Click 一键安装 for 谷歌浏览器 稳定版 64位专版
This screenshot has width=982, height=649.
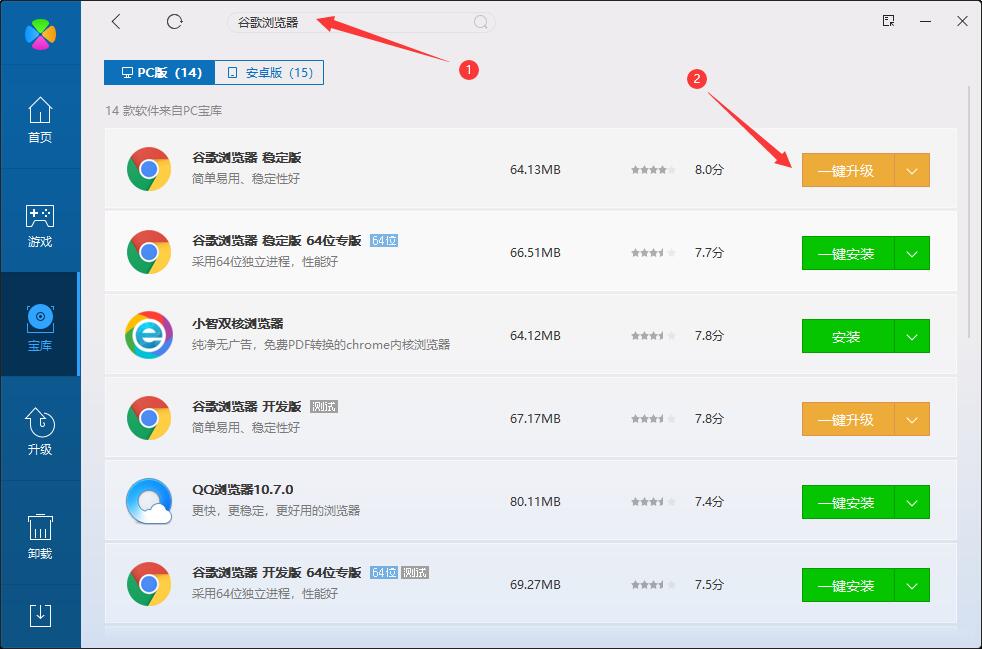click(x=847, y=253)
